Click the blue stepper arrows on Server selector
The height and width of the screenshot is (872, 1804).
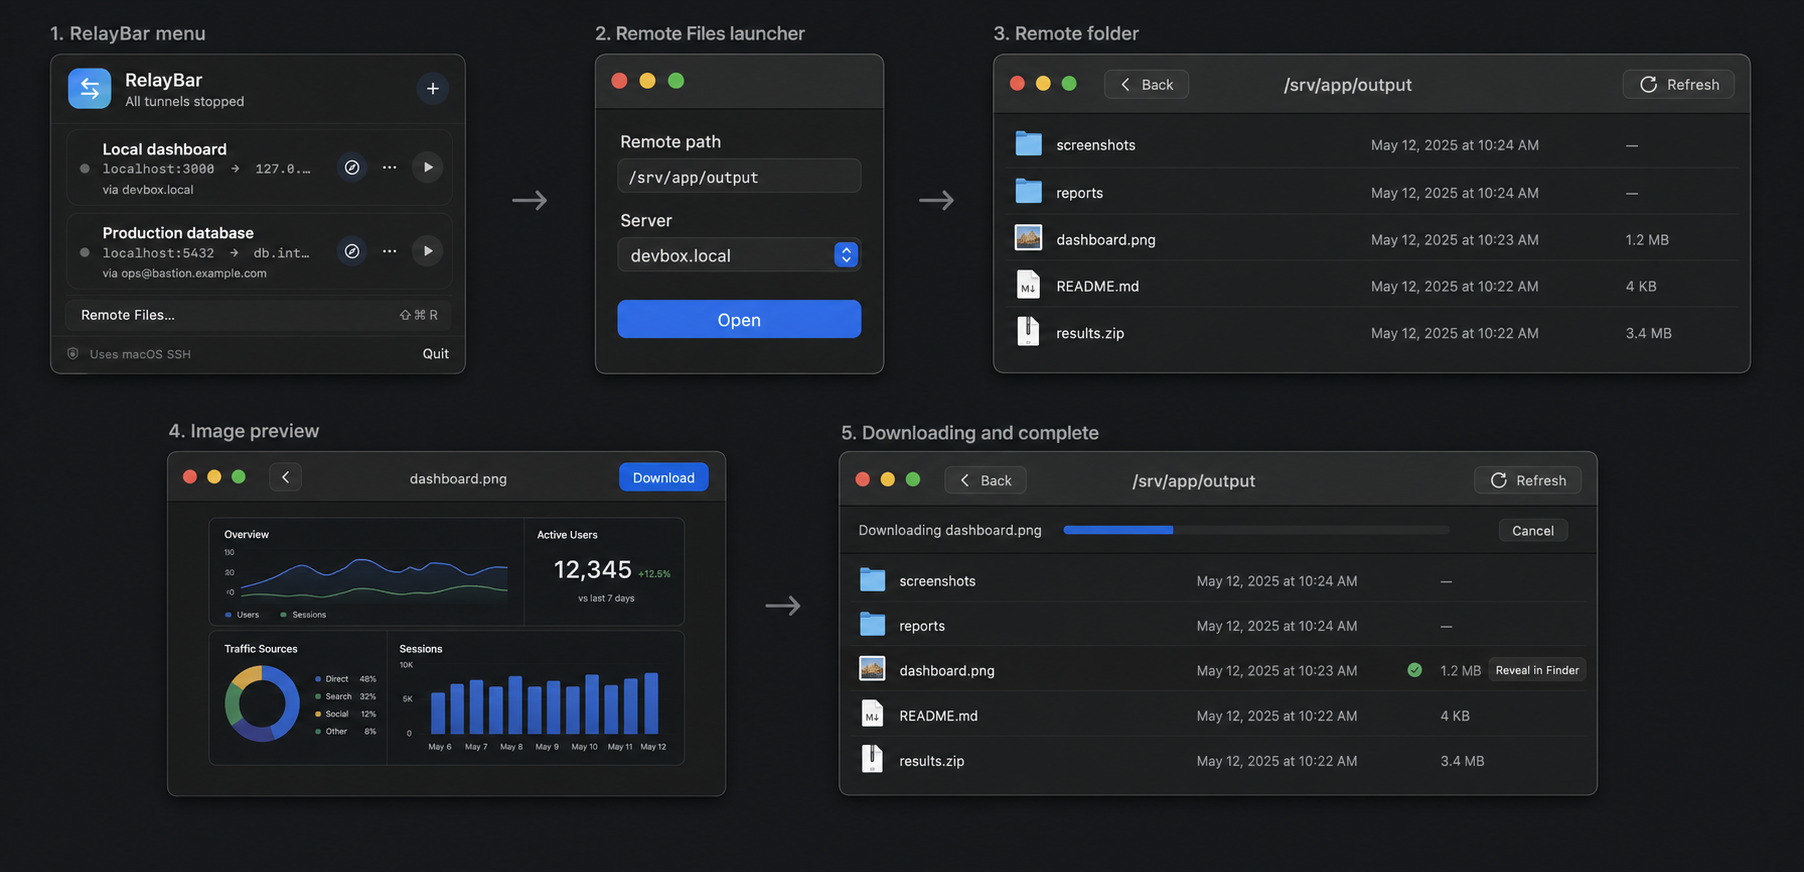point(846,255)
